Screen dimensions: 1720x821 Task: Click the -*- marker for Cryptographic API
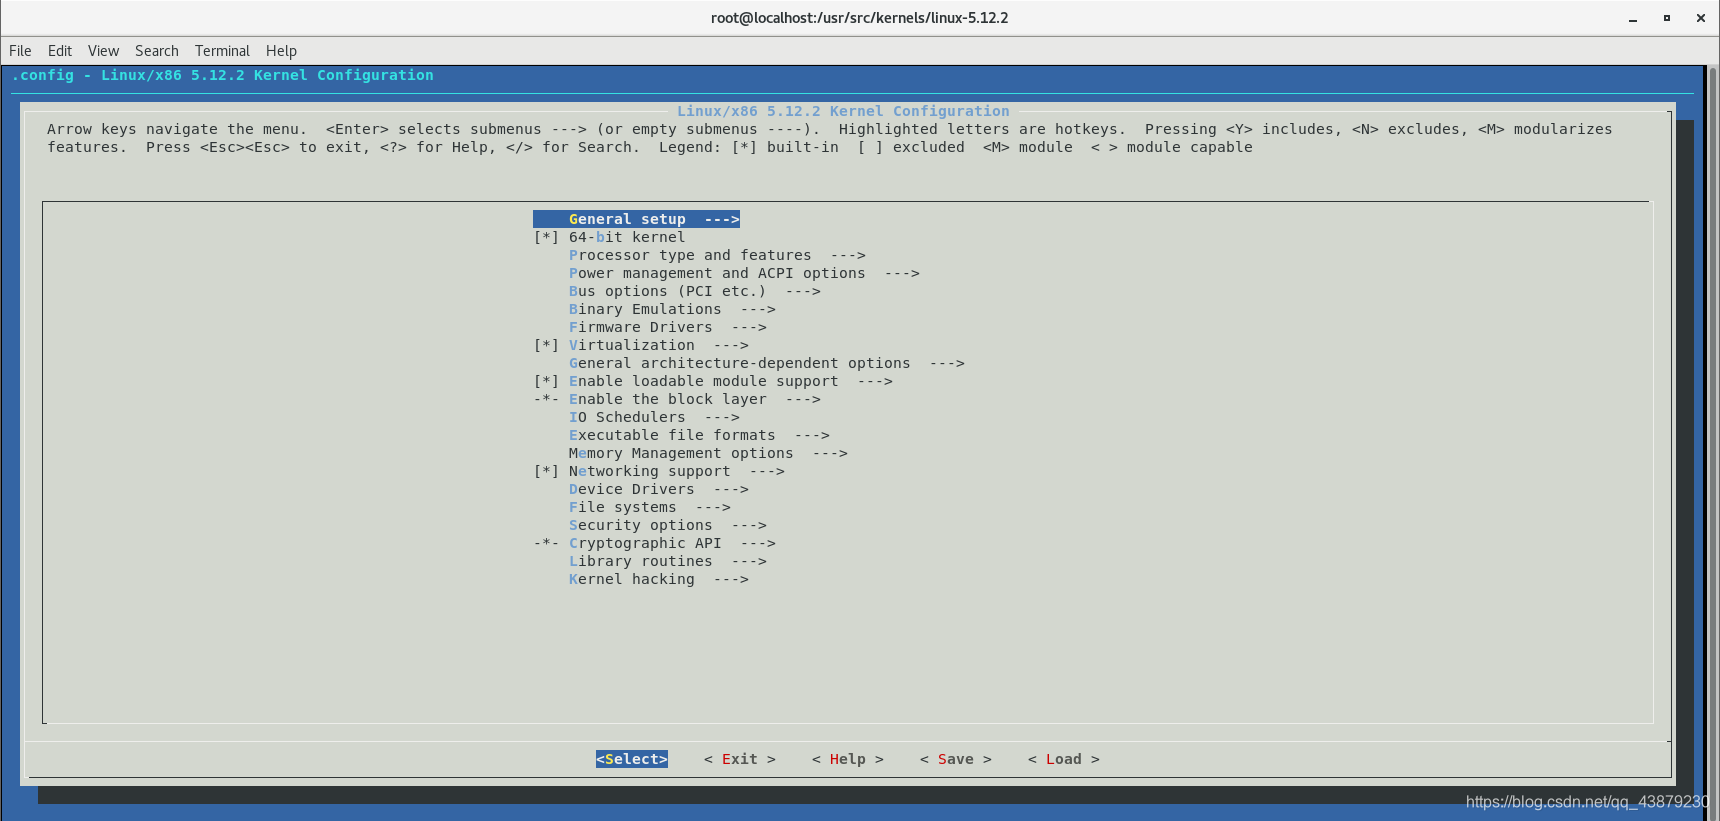point(546,543)
